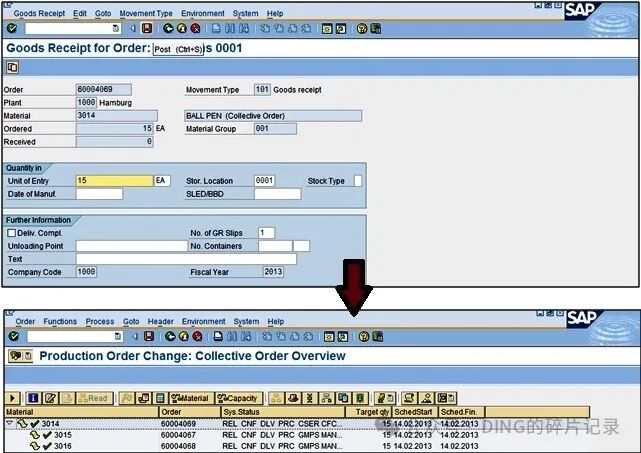Image resolution: width=641 pixels, height=453 pixels.
Task: Click the calculator icon left of Material button
Action: point(160,398)
